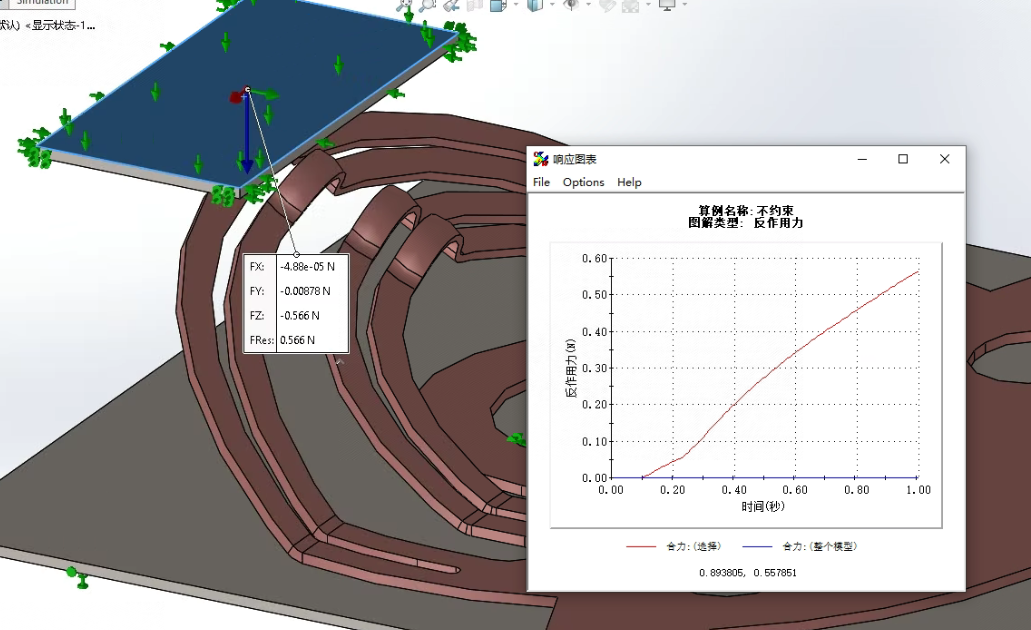Image resolution: width=1031 pixels, height=630 pixels.
Task: Click the FRes 0.566 N value in callout
Action: 297,340
